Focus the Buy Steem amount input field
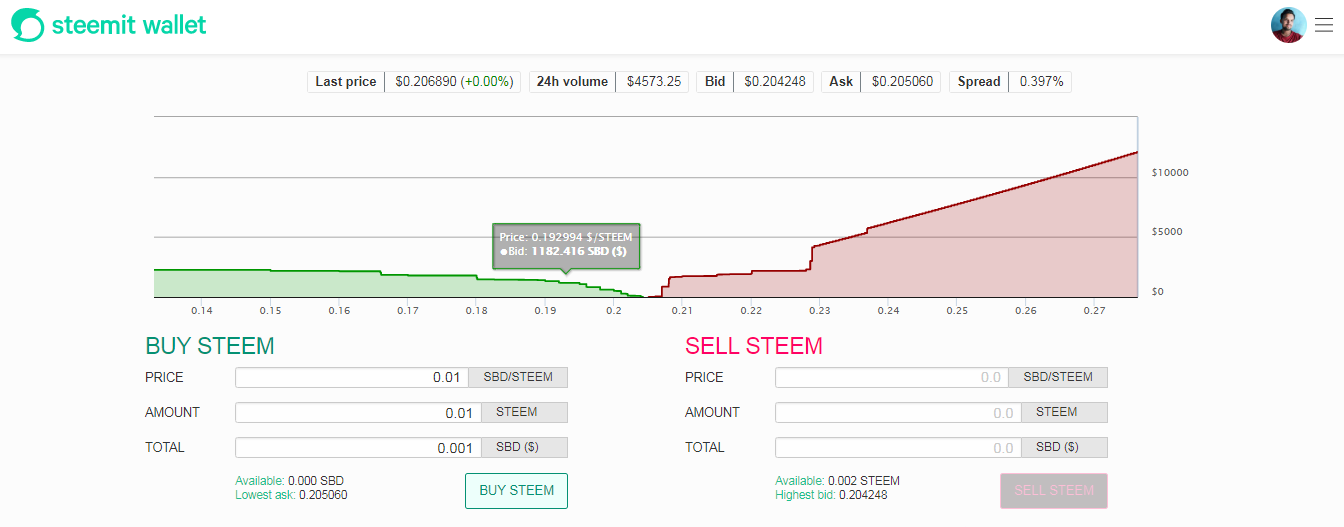 (x=358, y=413)
